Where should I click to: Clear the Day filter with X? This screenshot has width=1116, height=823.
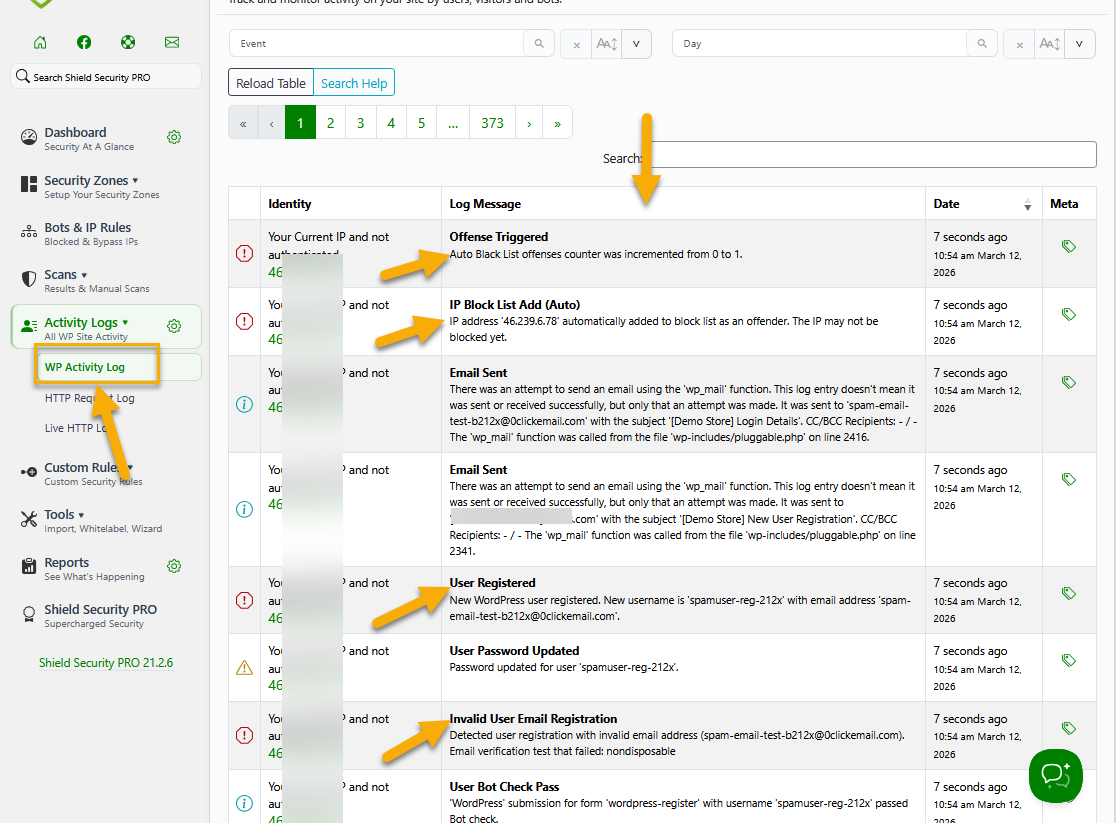tap(1019, 44)
